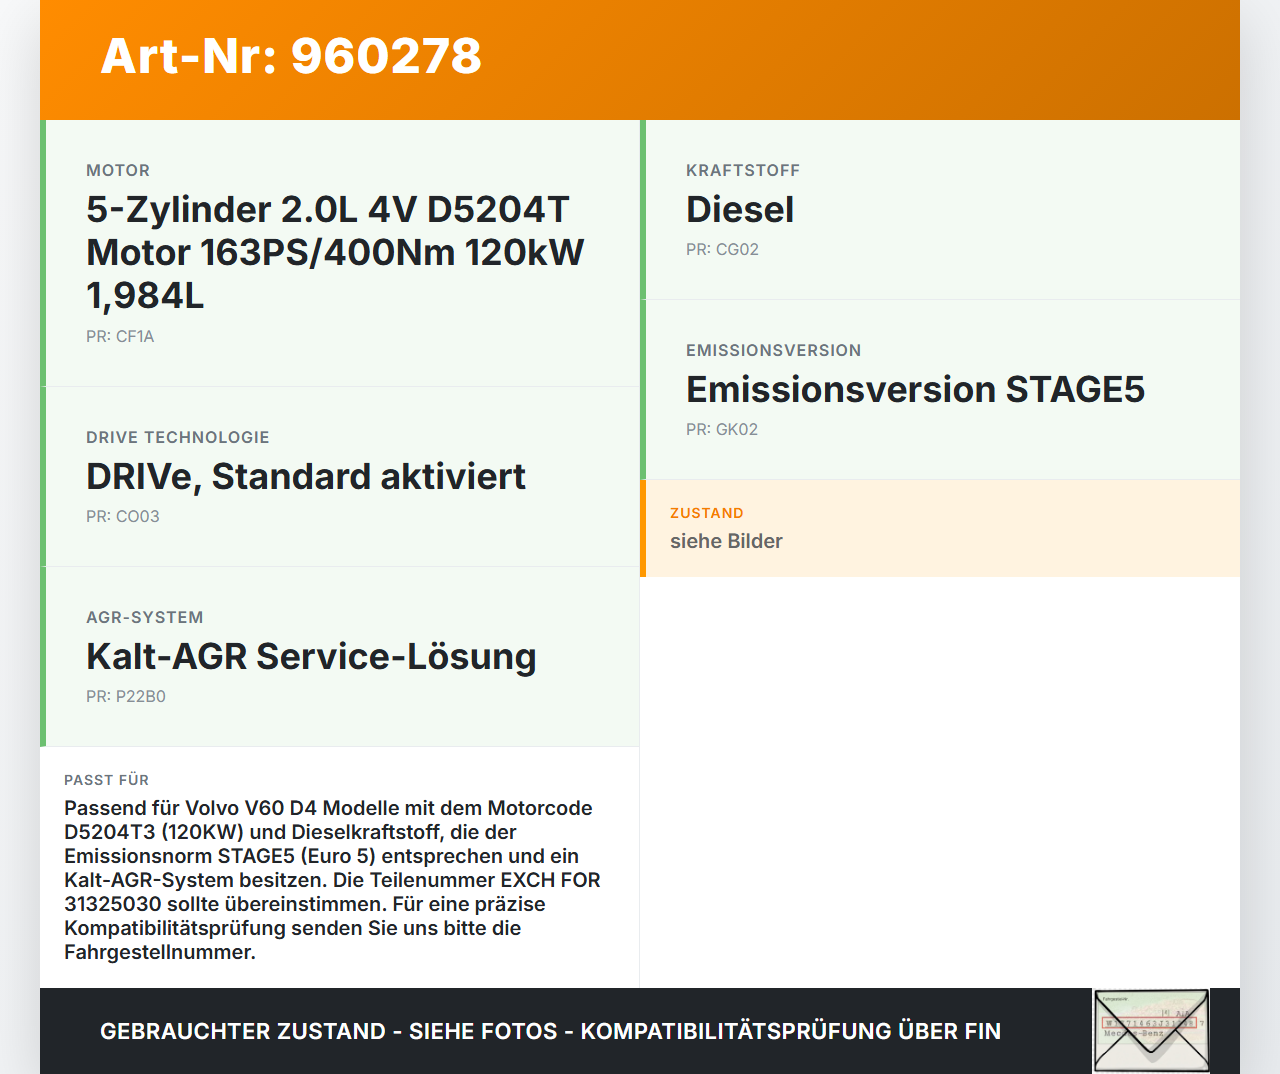Select the DRIVe, Standard aktiviert heading

[305, 477]
